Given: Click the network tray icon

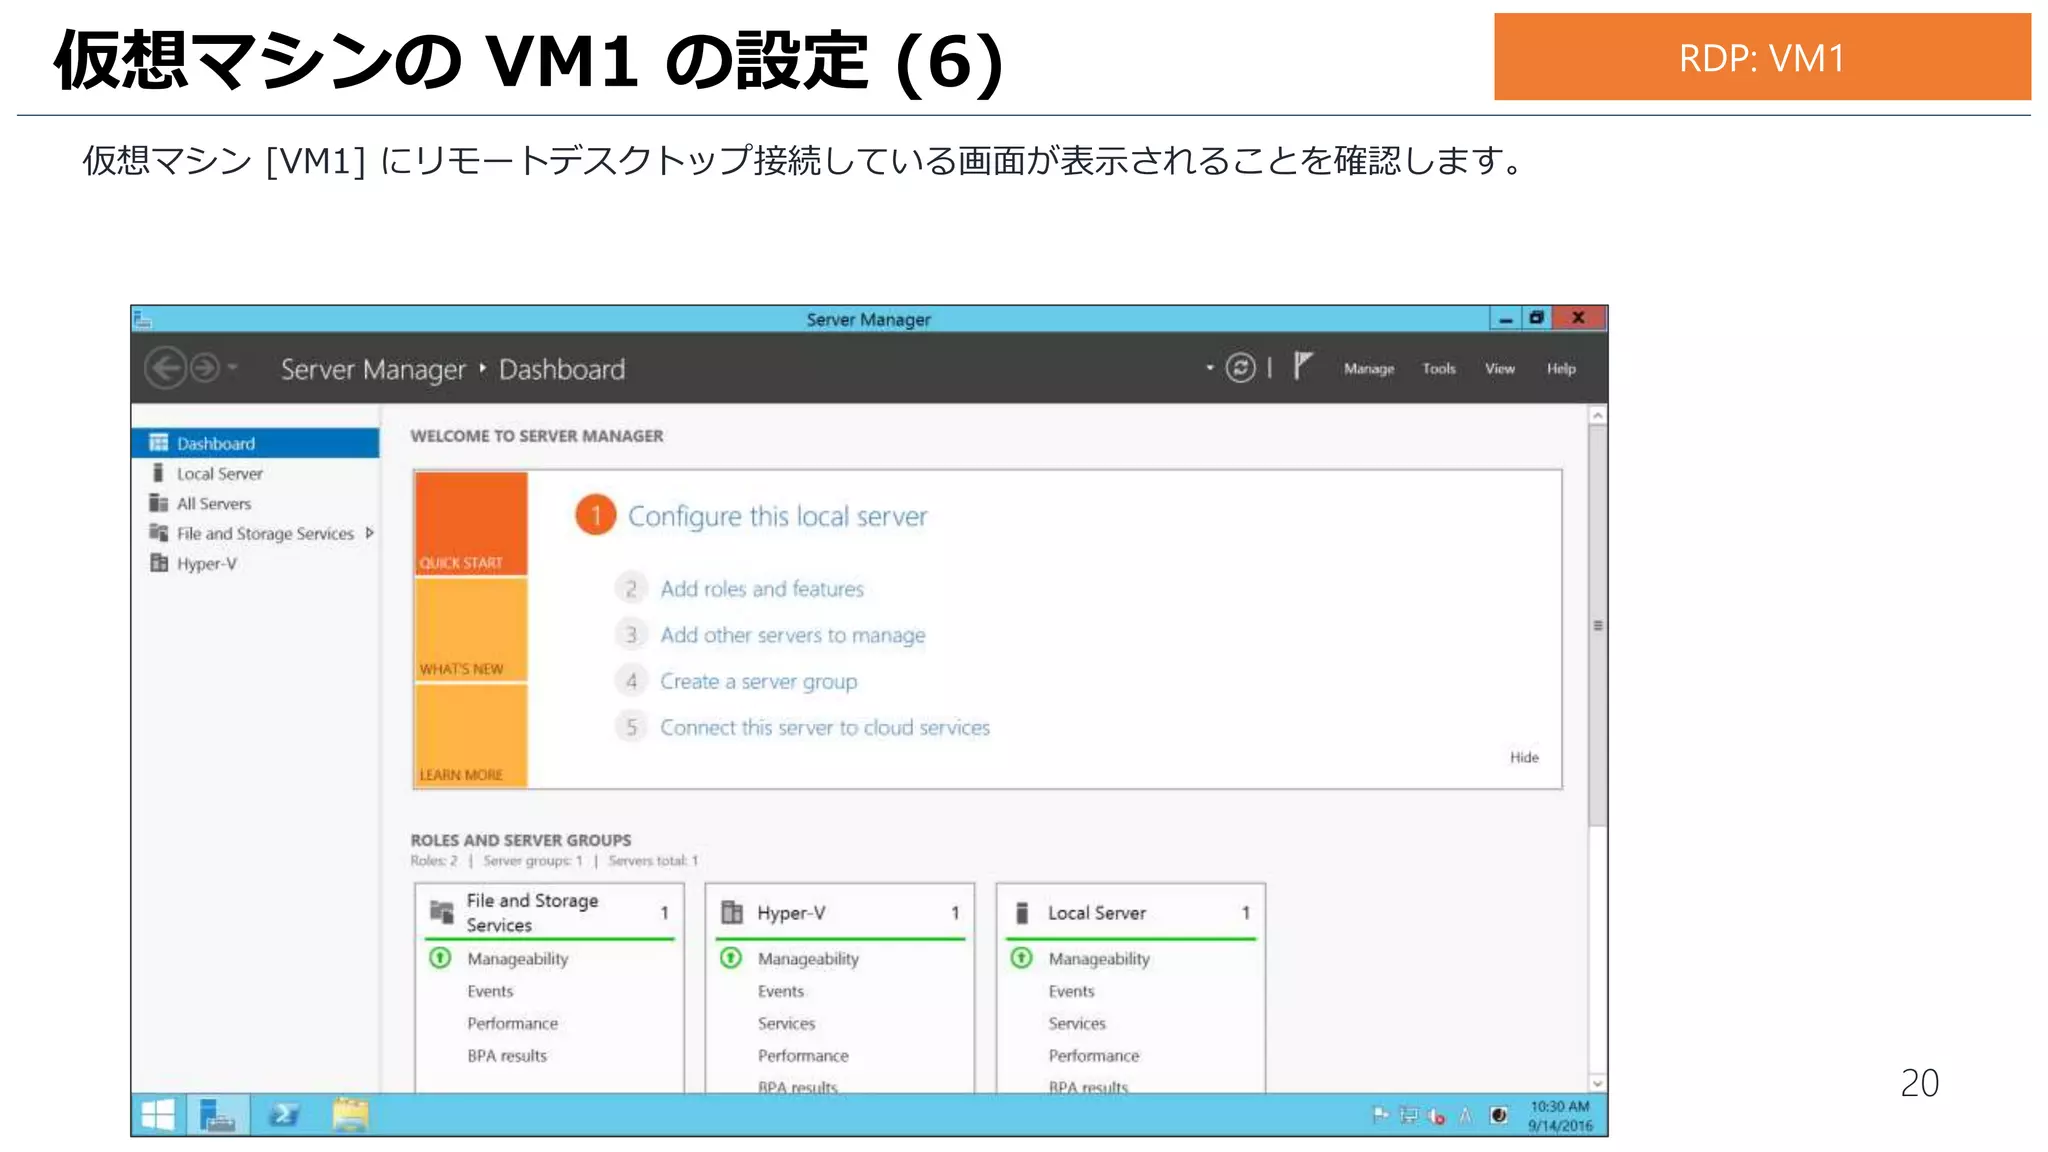Looking at the screenshot, I should (1409, 1114).
